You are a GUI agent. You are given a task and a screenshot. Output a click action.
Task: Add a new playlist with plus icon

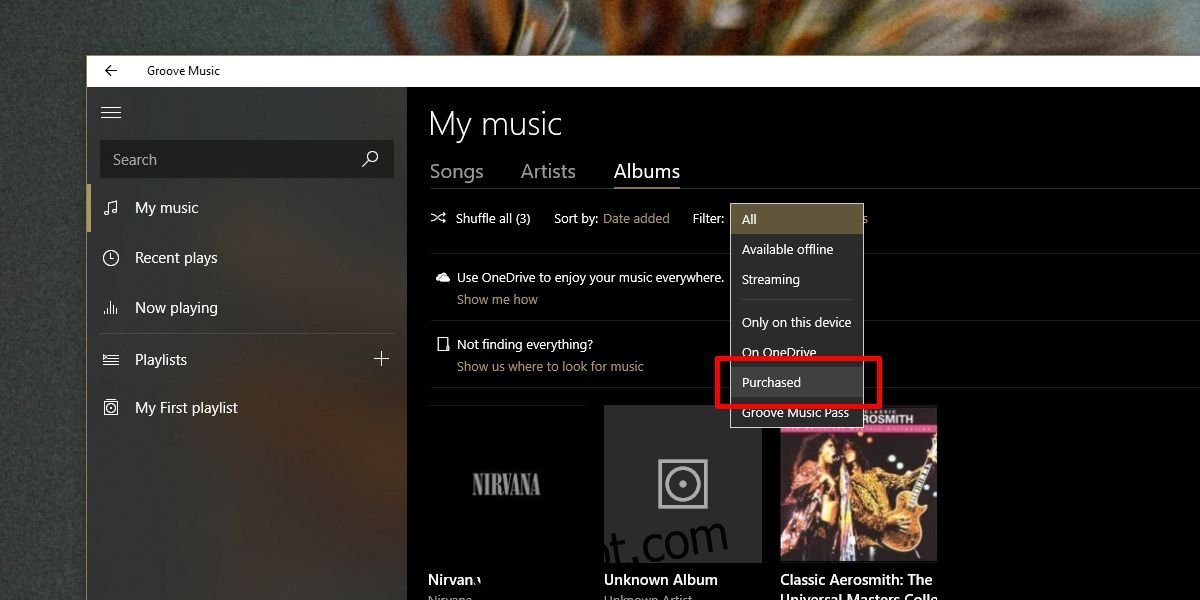[381, 359]
